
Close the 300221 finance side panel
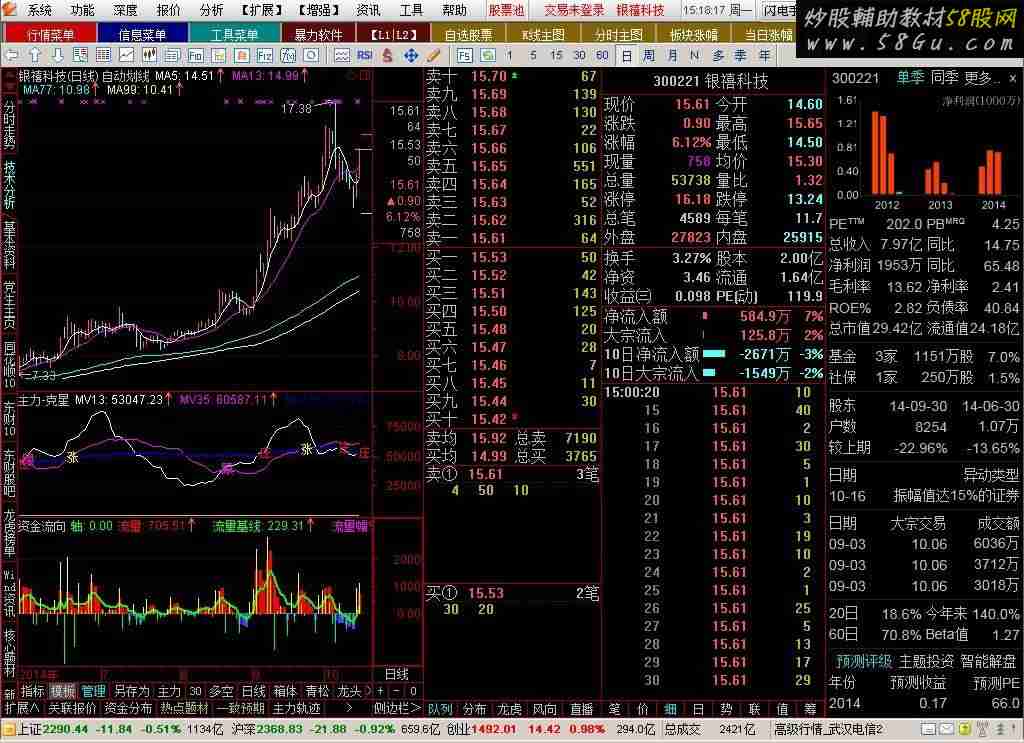pyautogui.click(x=1012, y=78)
